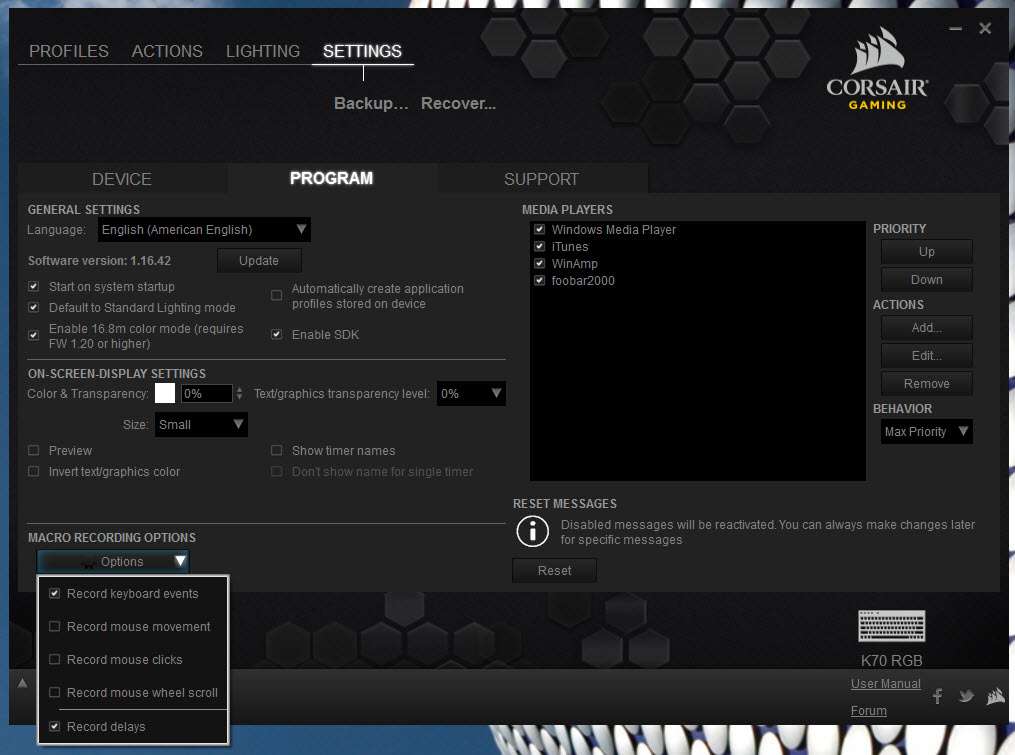This screenshot has width=1015, height=755.
Task: Disable Record keyboard events
Action: (54, 593)
